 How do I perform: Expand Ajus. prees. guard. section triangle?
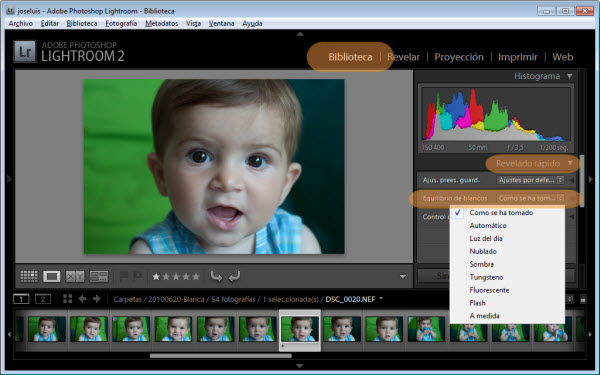[572, 180]
